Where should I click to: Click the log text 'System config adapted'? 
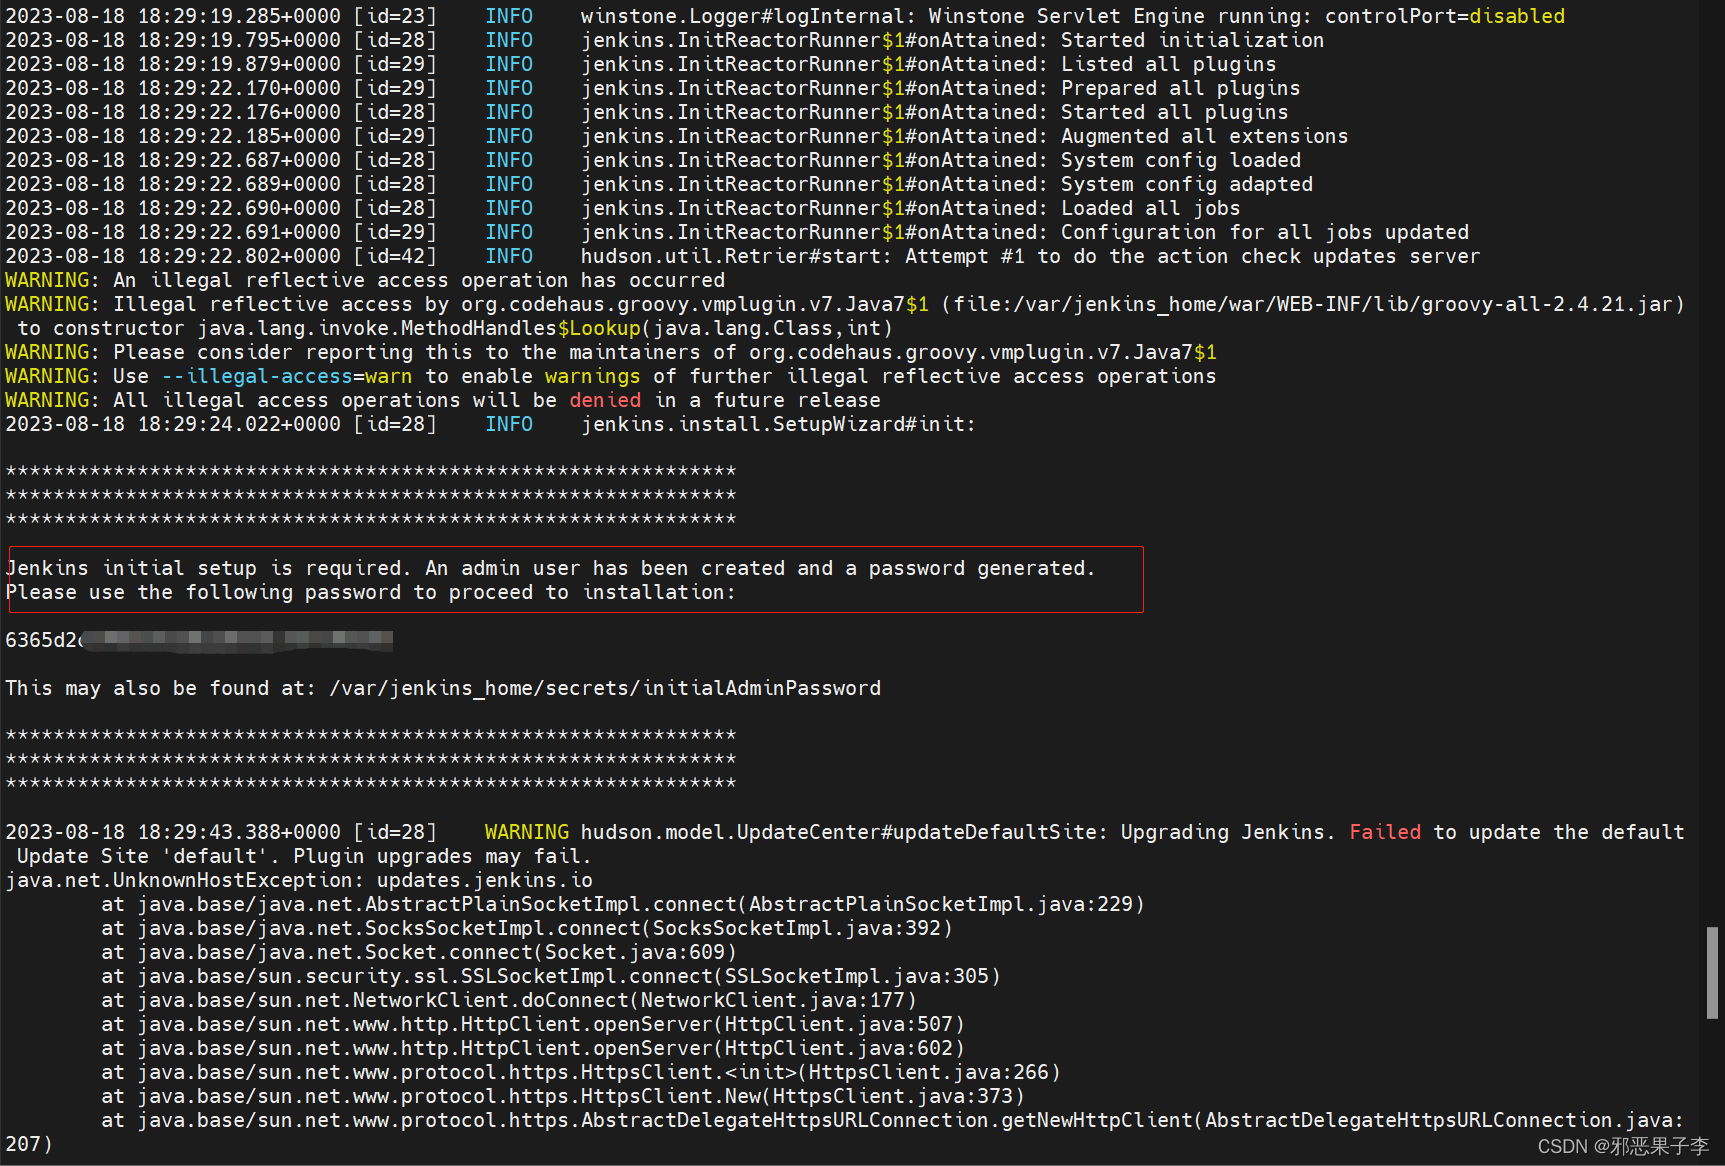[1186, 184]
